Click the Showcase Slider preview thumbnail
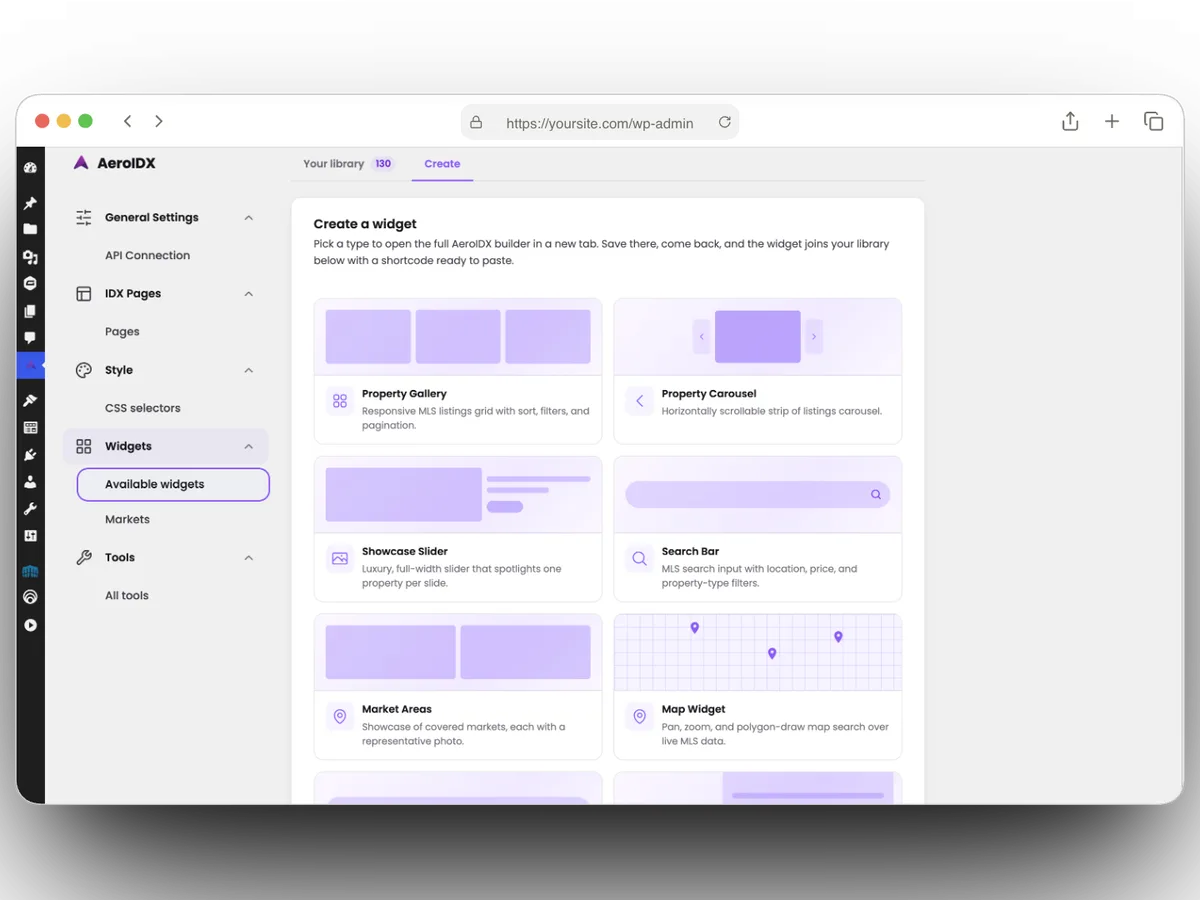 (458, 494)
